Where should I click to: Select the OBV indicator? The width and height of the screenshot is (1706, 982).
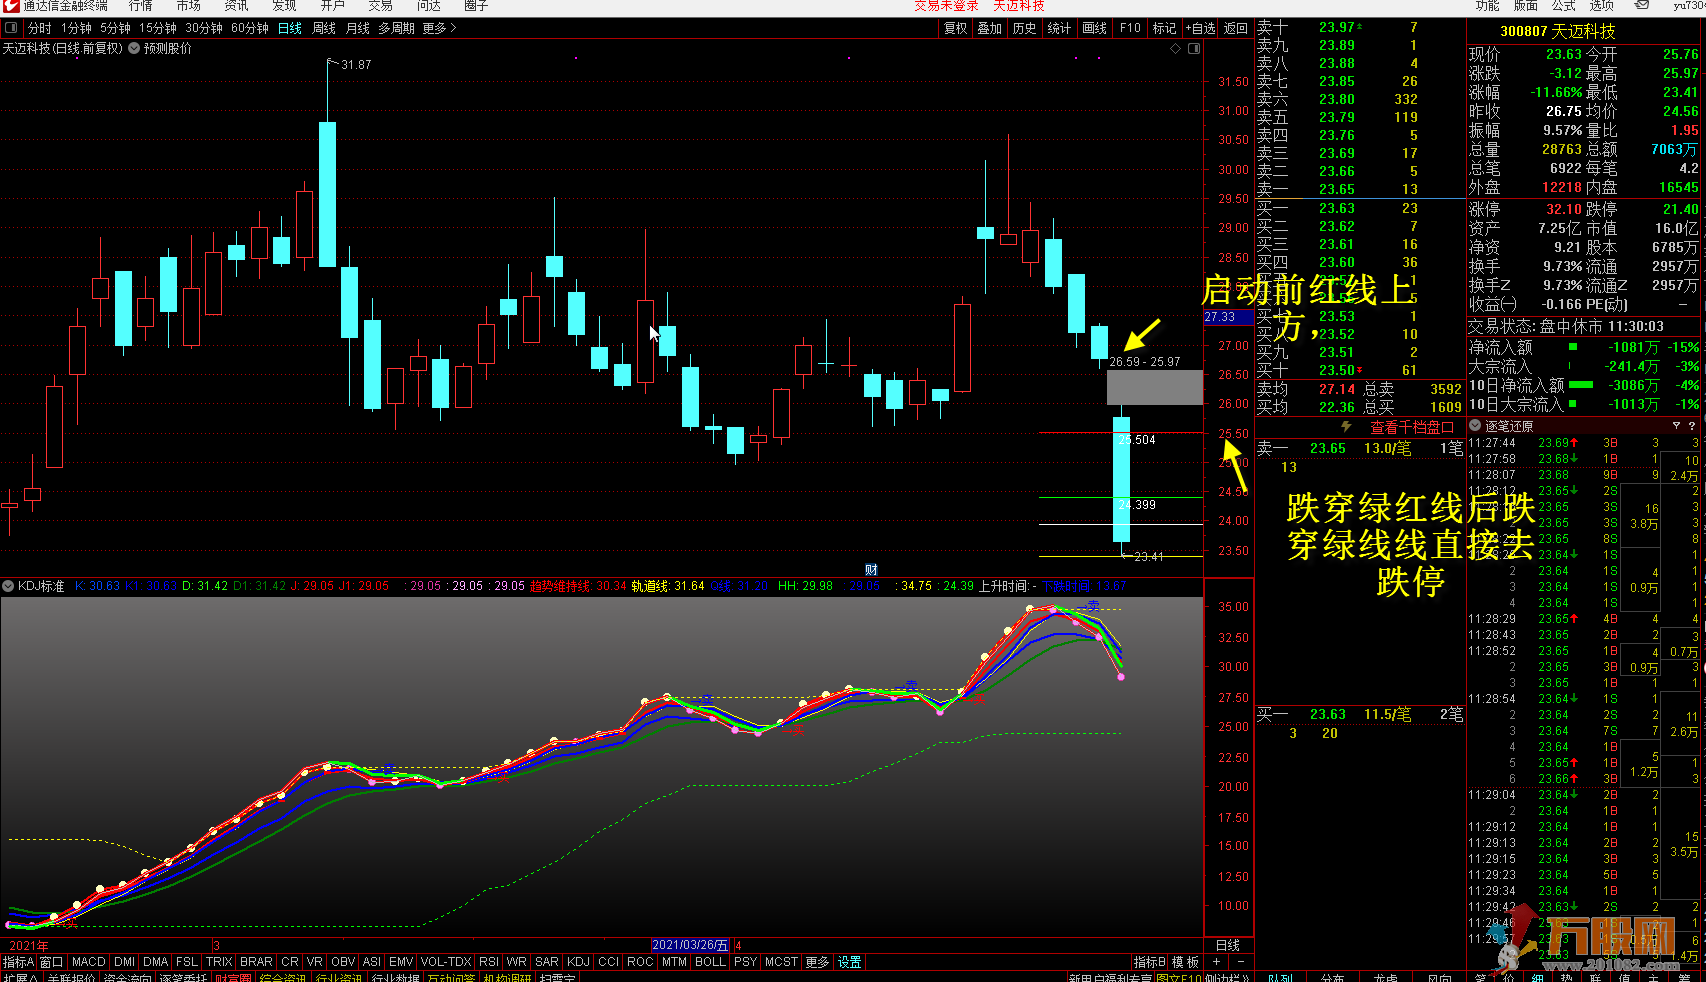click(343, 962)
